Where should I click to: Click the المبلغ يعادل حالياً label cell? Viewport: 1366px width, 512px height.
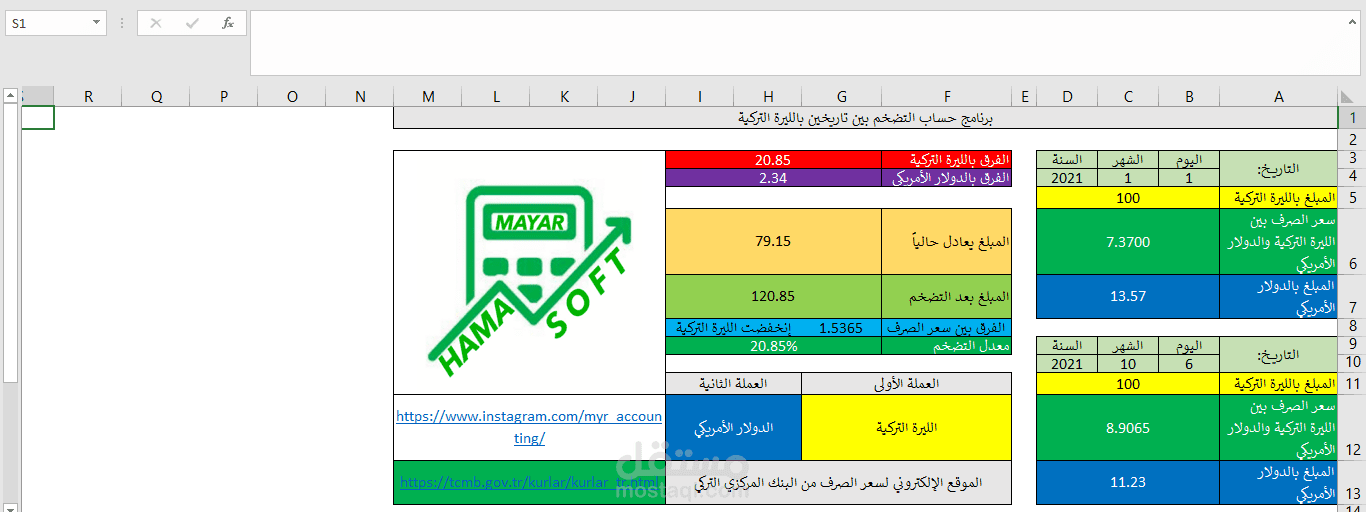(946, 241)
